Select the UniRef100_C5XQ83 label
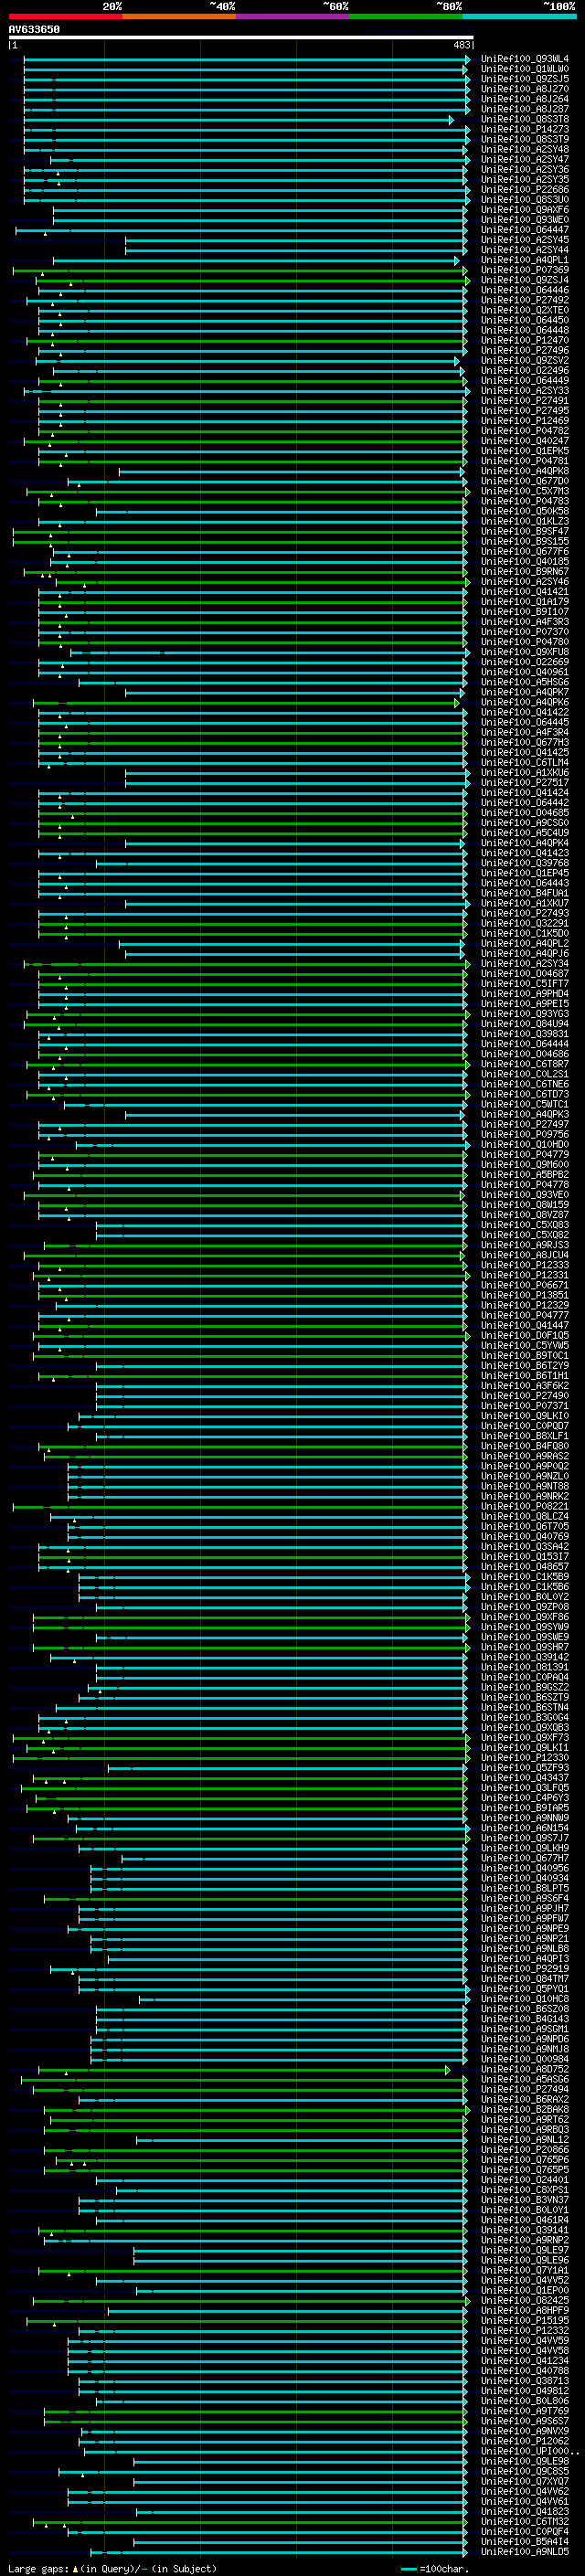Image resolution: width=585 pixels, height=2576 pixels. click(x=525, y=1224)
